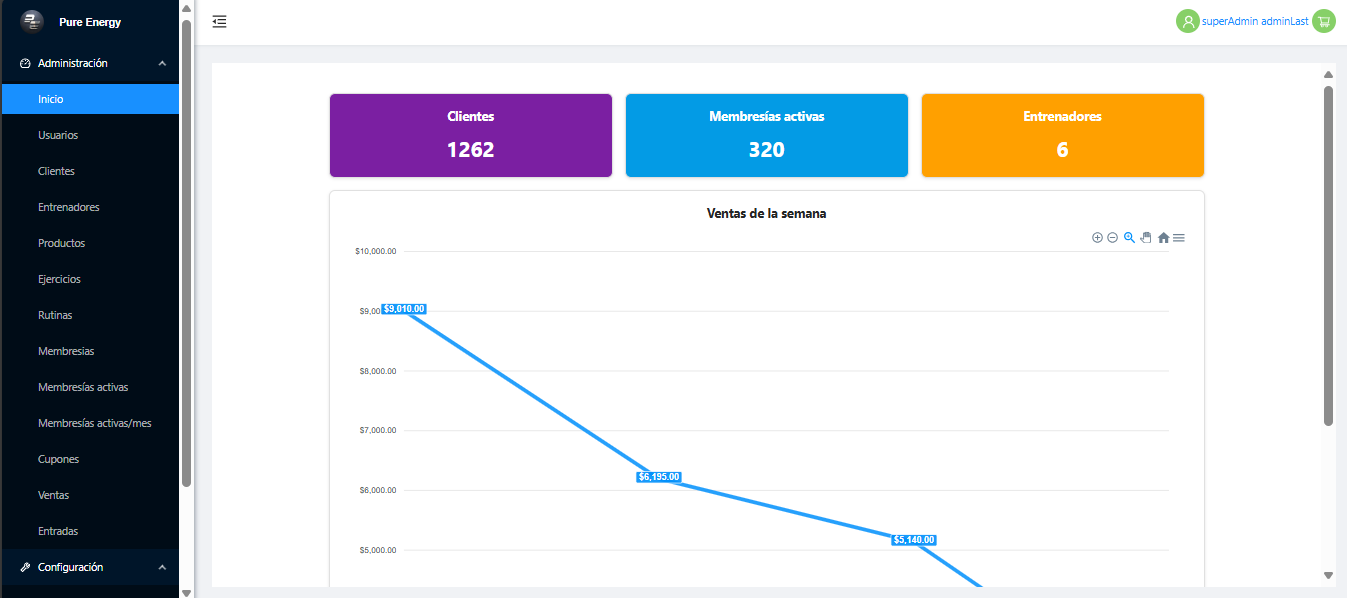
Task: Click the superAdmin adminLast user name
Action: pos(1255,21)
